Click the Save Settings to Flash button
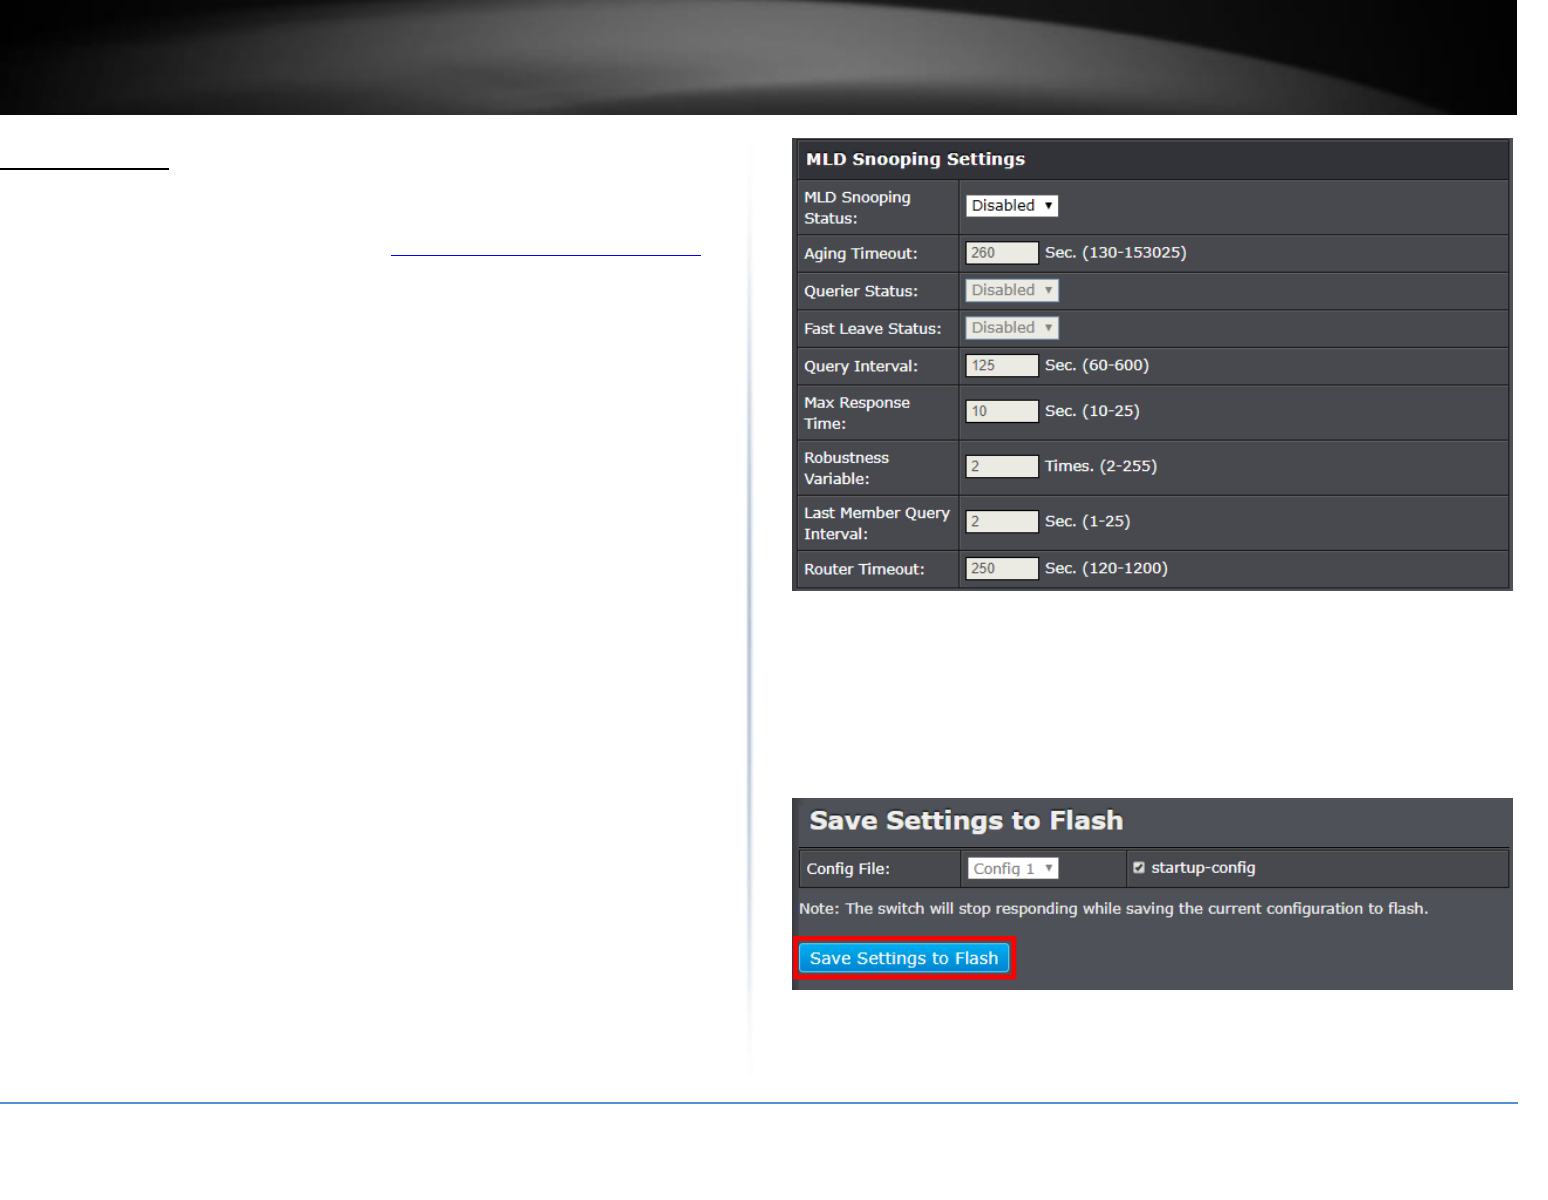The image size is (1548, 1200). tap(904, 958)
